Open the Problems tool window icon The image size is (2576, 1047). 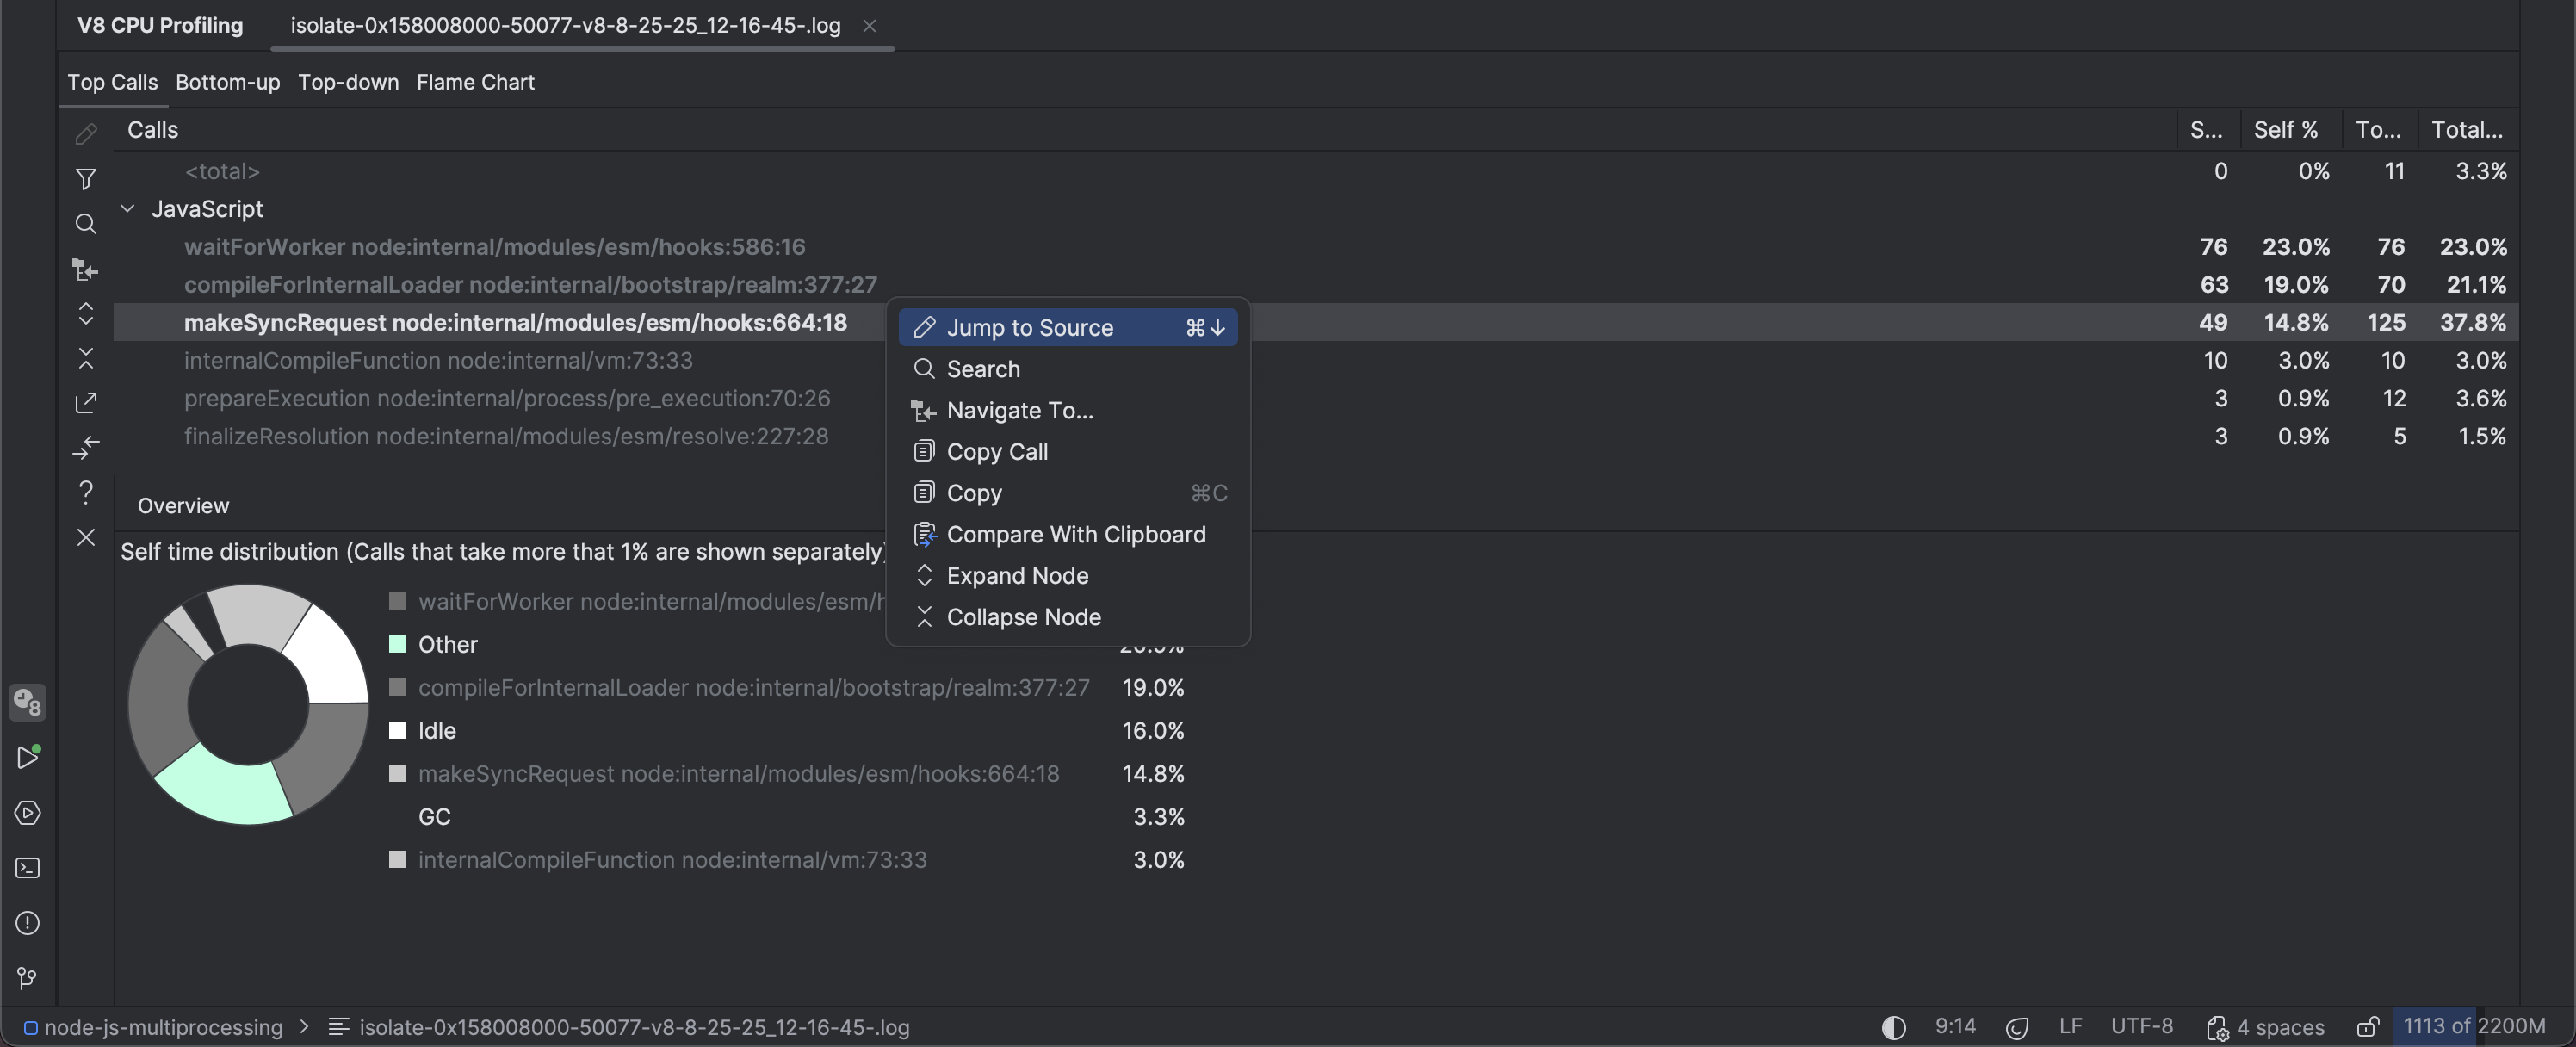(28, 923)
